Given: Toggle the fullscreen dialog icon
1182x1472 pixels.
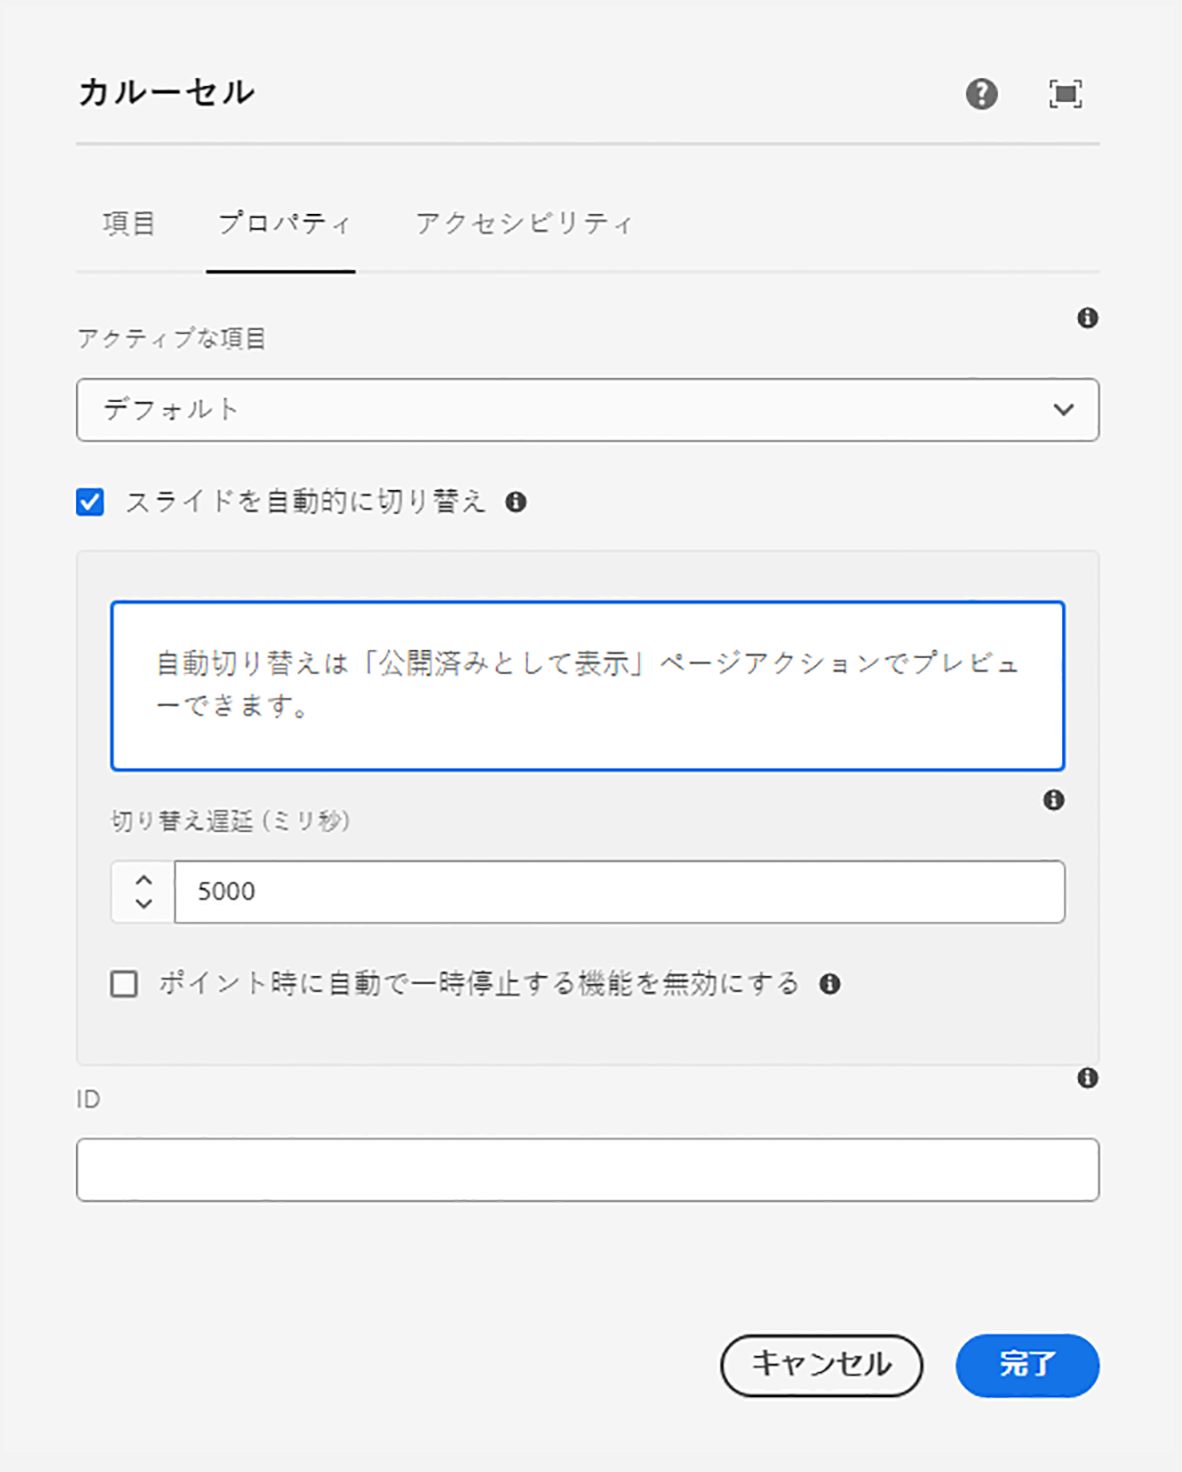Looking at the screenshot, I should [x=1065, y=94].
